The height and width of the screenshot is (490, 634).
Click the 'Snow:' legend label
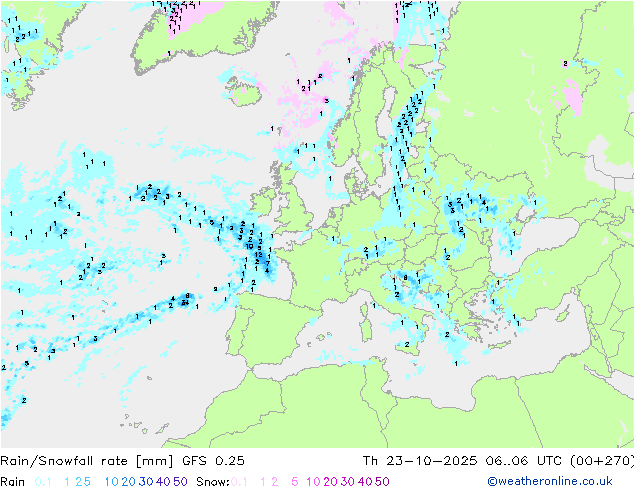(x=213, y=482)
